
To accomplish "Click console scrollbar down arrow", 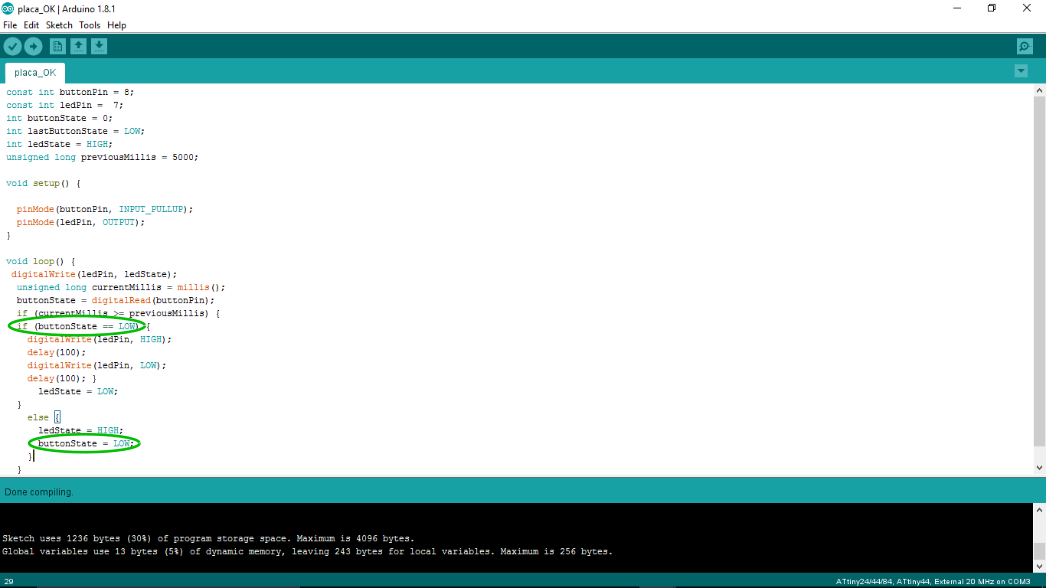I will click(x=1039, y=567).
